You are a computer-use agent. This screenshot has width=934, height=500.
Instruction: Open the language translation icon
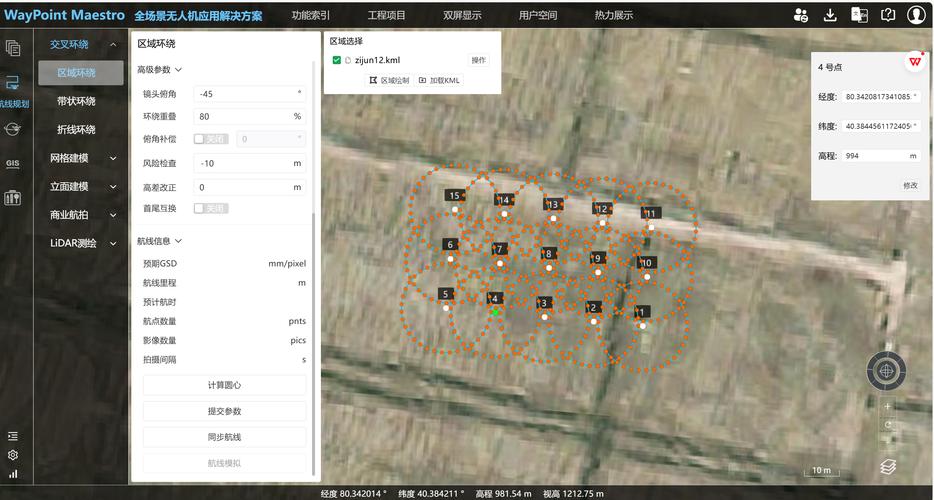coord(859,15)
